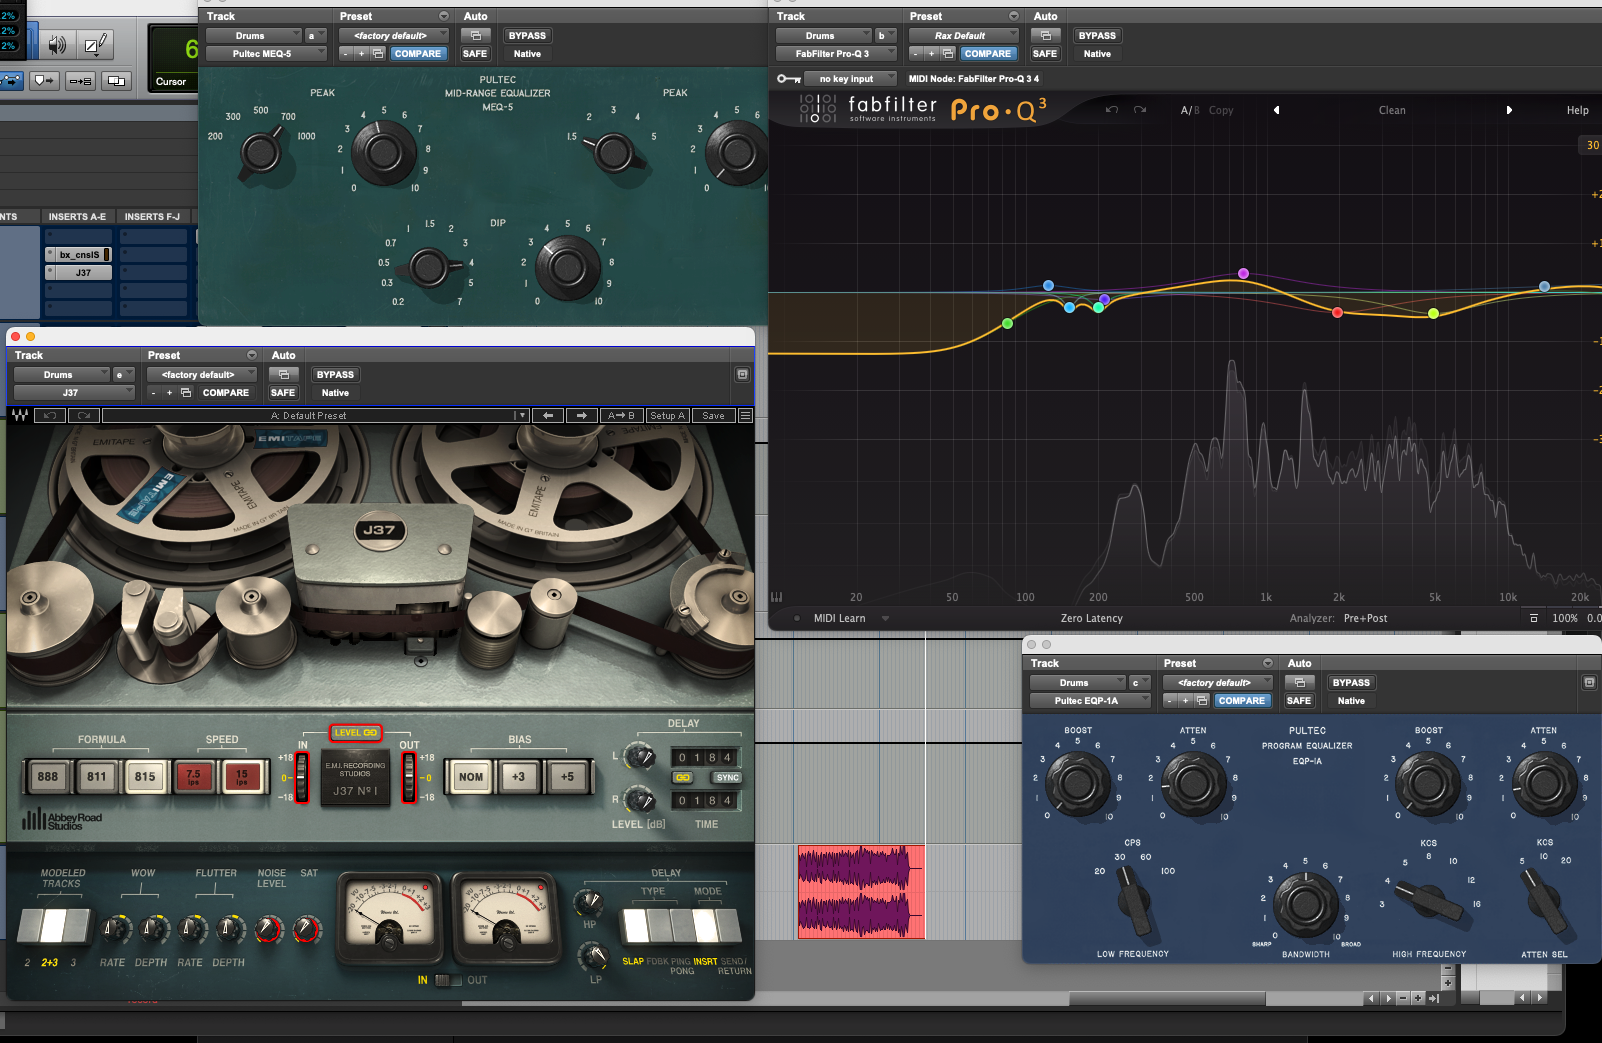Select tape formula 815 on J37
The width and height of the screenshot is (1602, 1043).
[x=145, y=776]
